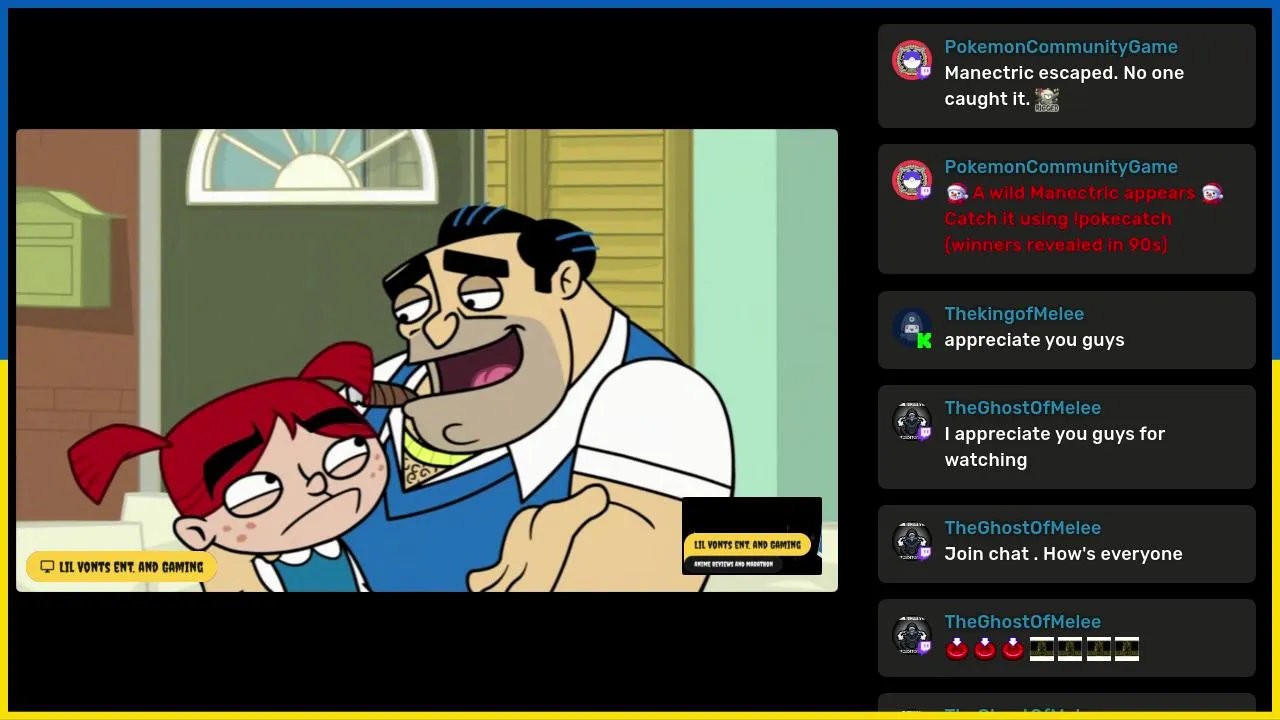The width and height of the screenshot is (1280, 720).
Task: Open PokemonCommunityGame username above 'Manectric escaped'
Action: click(x=1061, y=47)
